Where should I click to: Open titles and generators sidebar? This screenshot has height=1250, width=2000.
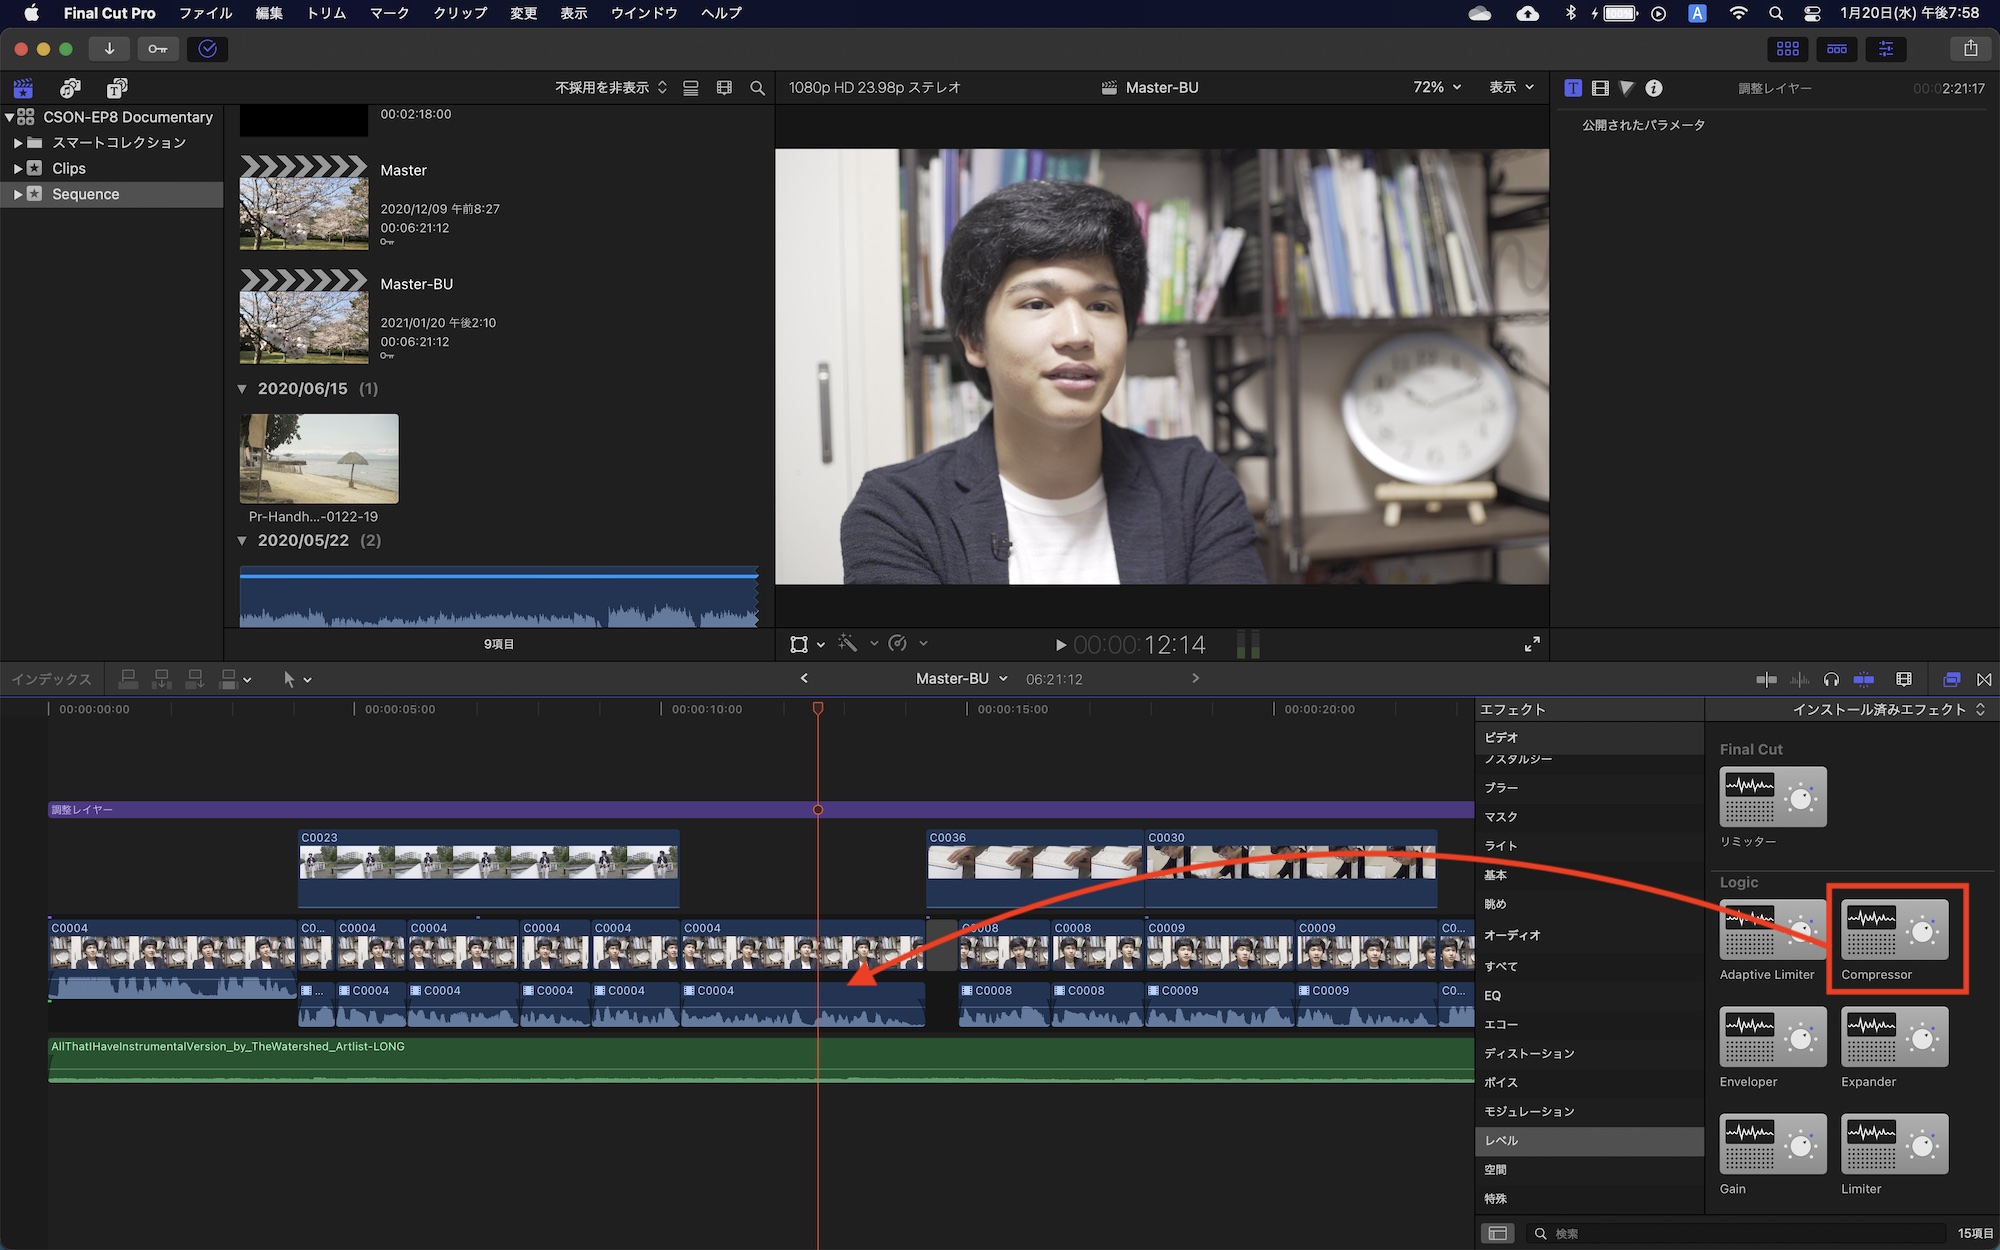[x=117, y=88]
